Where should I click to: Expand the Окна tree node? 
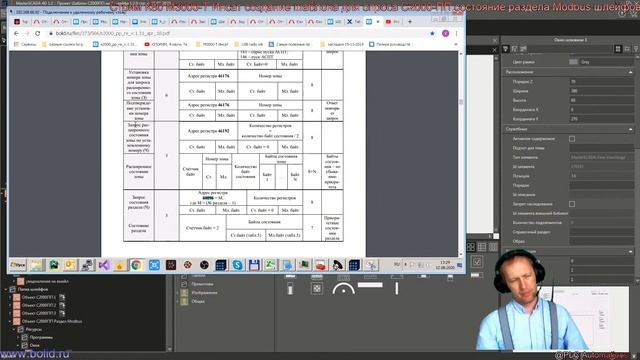tap(18, 346)
